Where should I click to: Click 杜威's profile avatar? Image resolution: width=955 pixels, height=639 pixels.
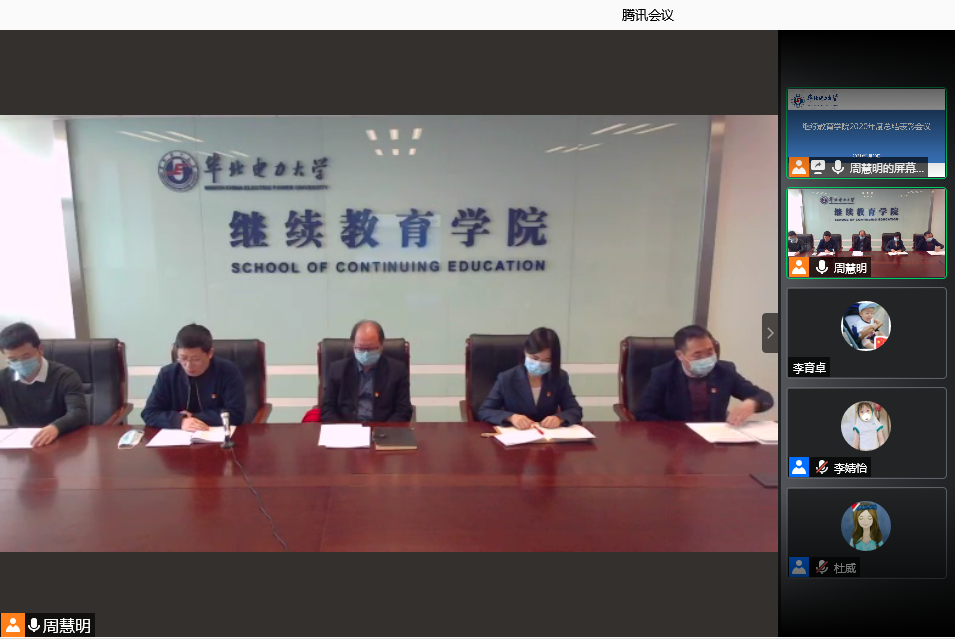tap(866, 526)
